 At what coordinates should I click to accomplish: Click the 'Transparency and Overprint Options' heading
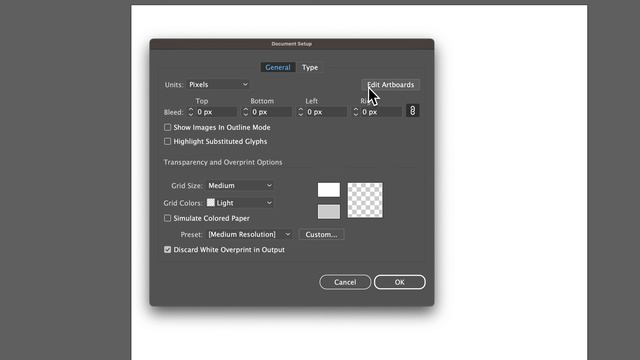223,162
